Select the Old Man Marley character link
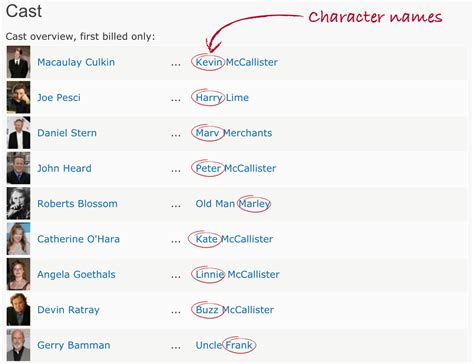474x364 pixels. coord(233,204)
